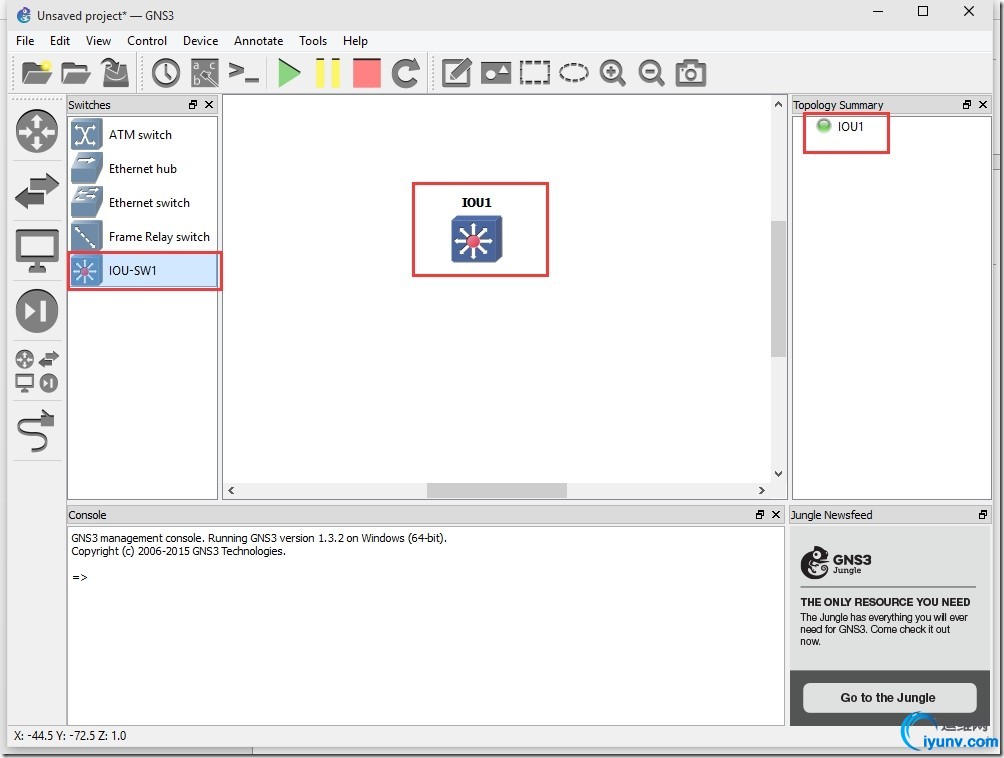The image size is (1004, 758).
Task: Start all devices with green play button
Action: point(289,72)
